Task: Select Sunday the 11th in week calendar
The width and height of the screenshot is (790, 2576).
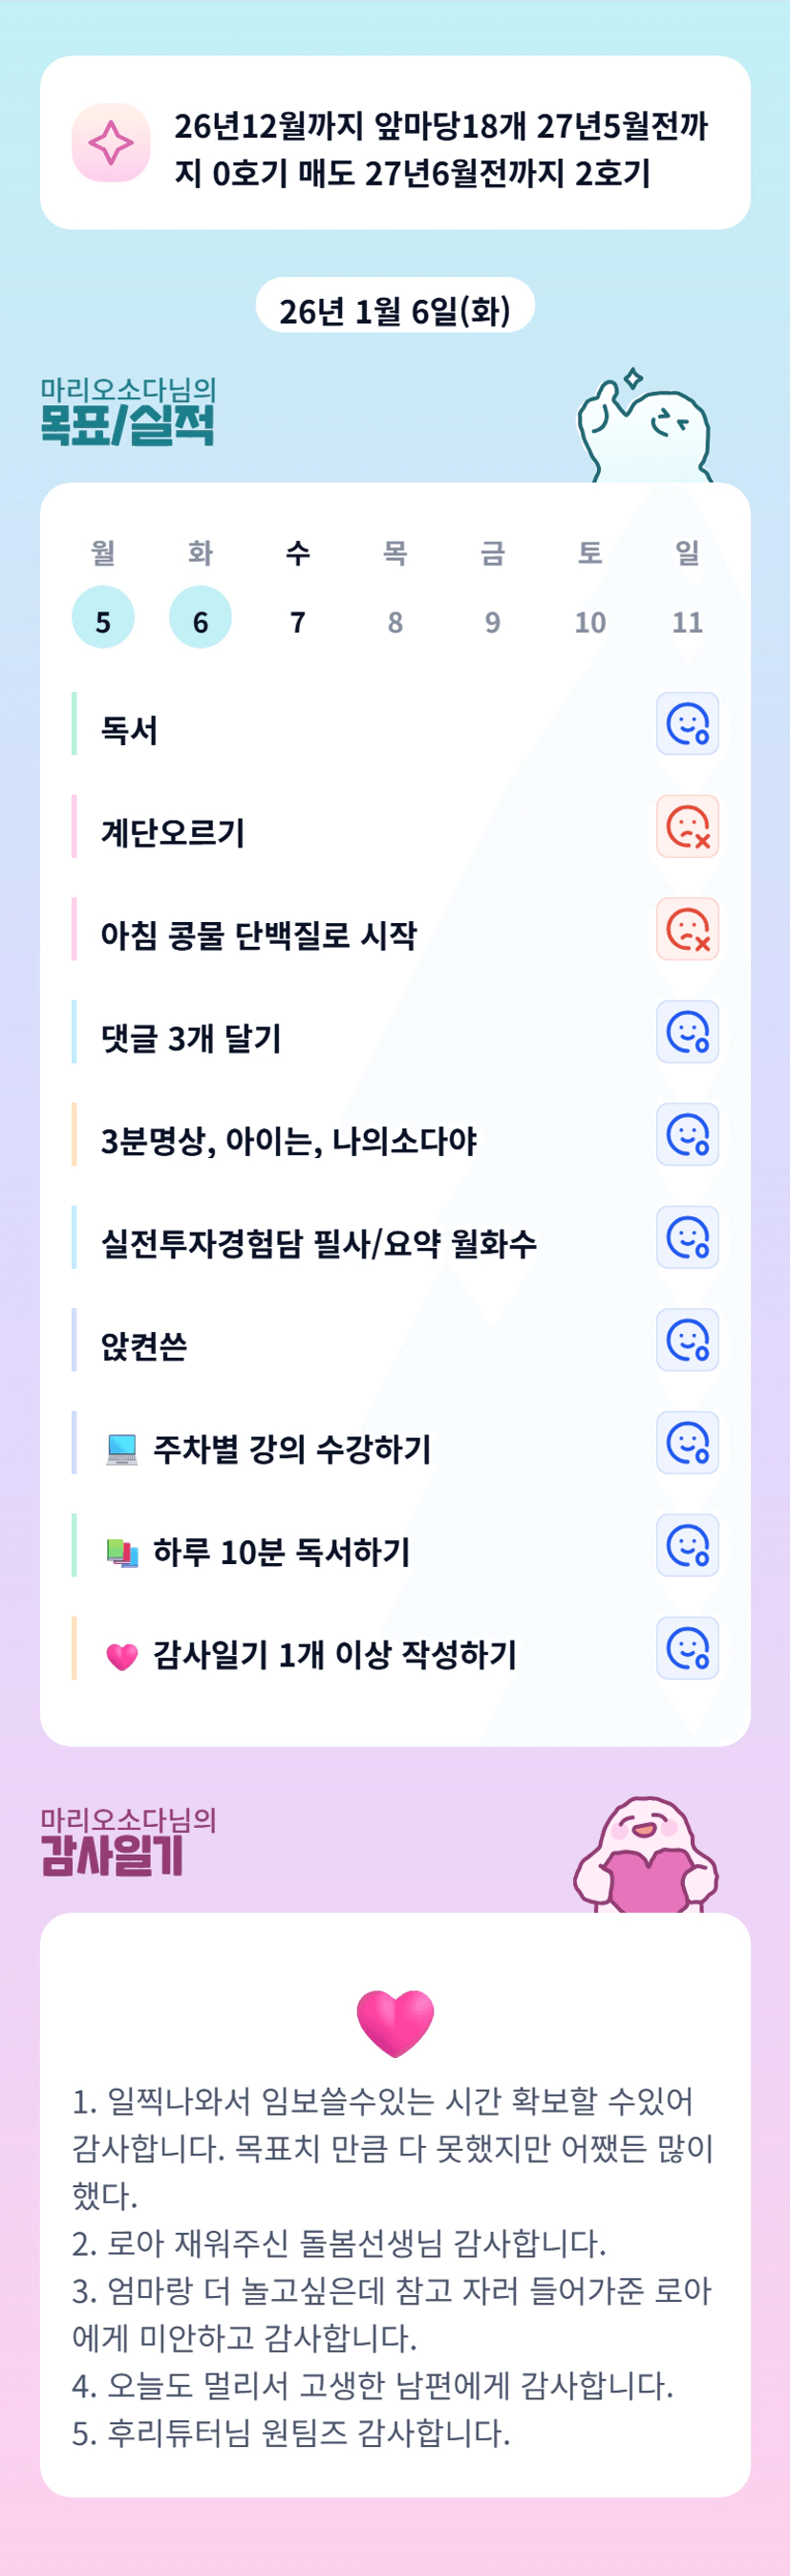Action: (x=687, y=622)
